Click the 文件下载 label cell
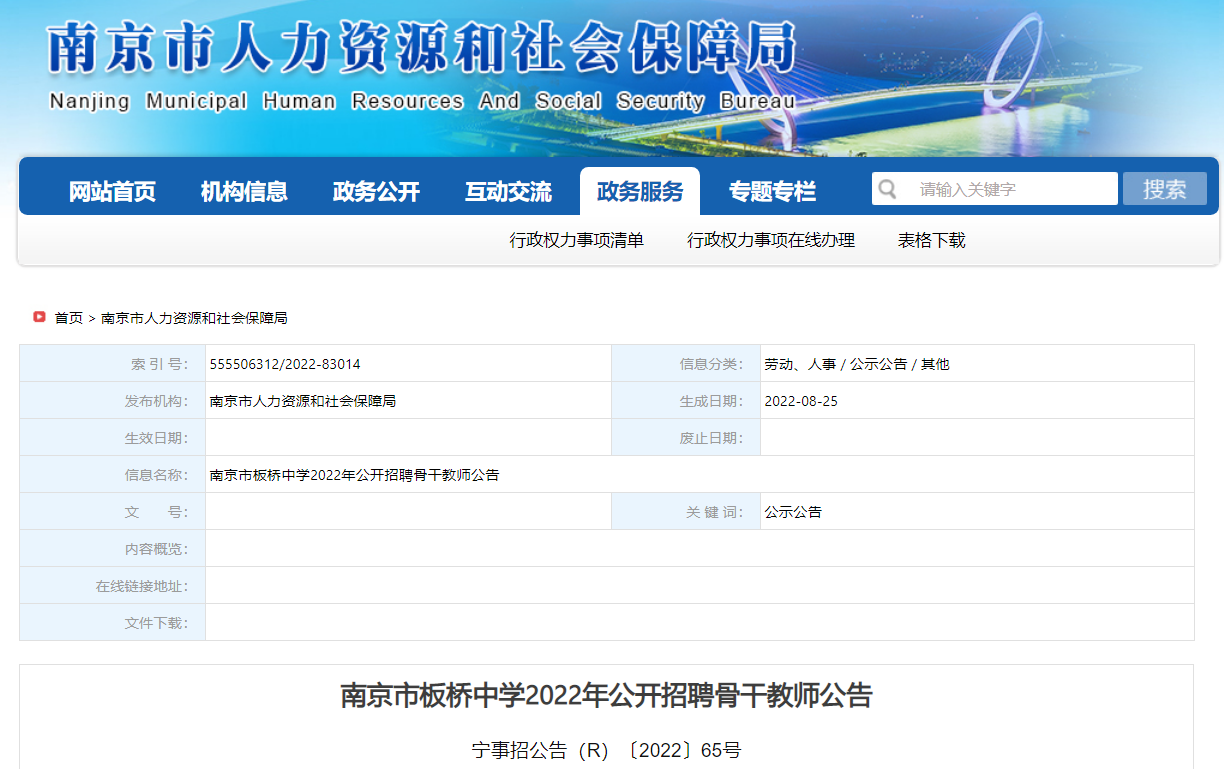The height and width of the screenshot is (769, 1224). [112, 623]
